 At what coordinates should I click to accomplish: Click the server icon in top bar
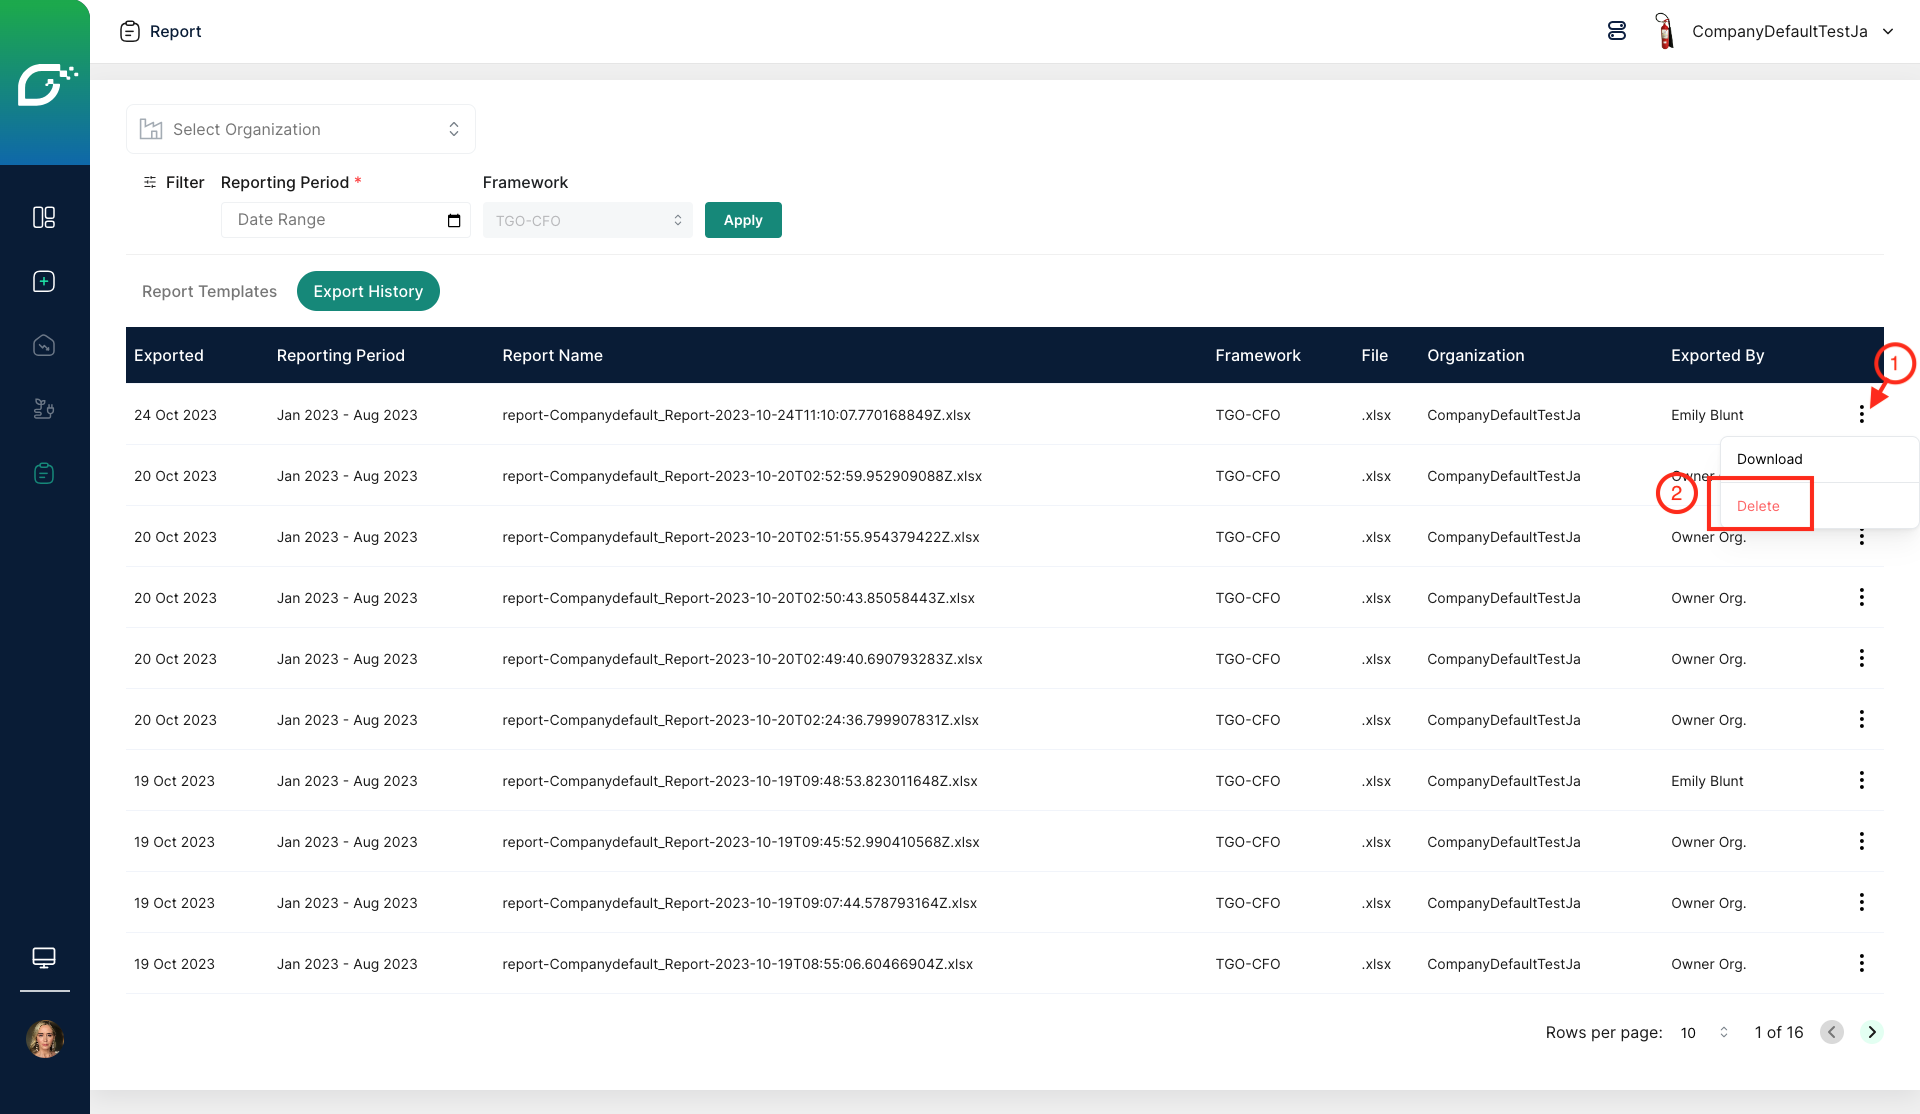(1616, 31)
